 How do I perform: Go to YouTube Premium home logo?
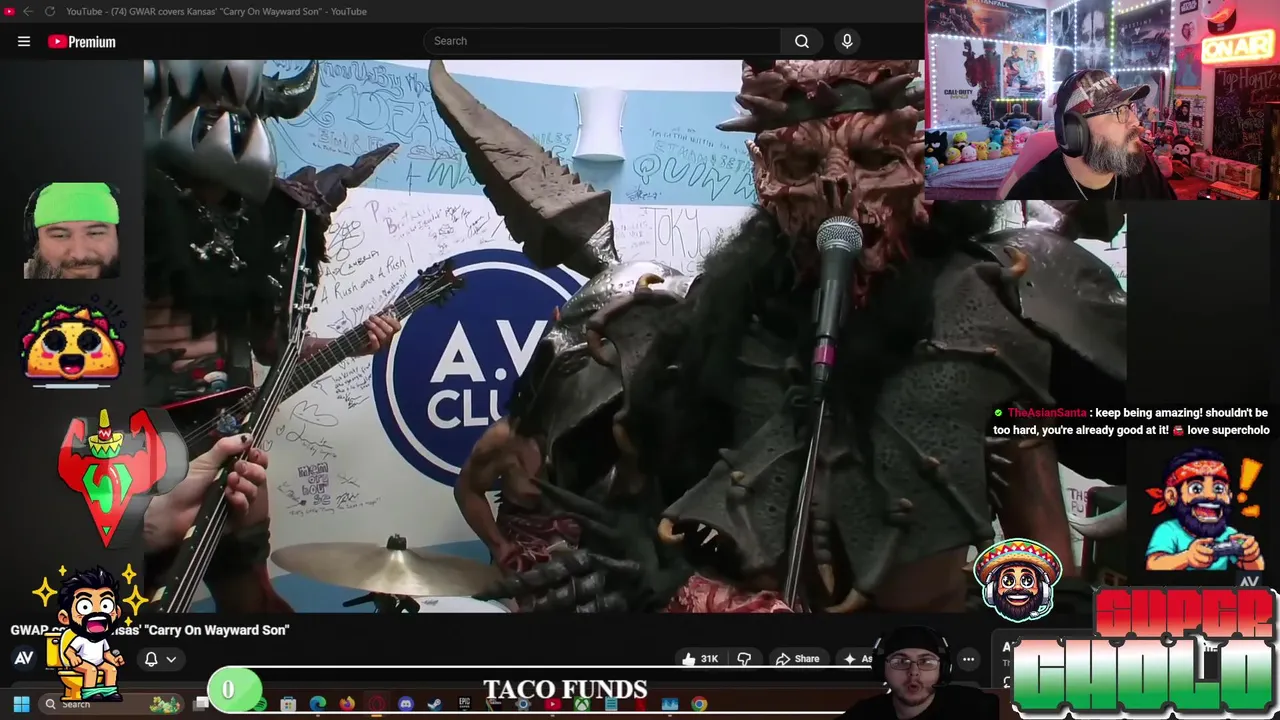click(82, 41)
